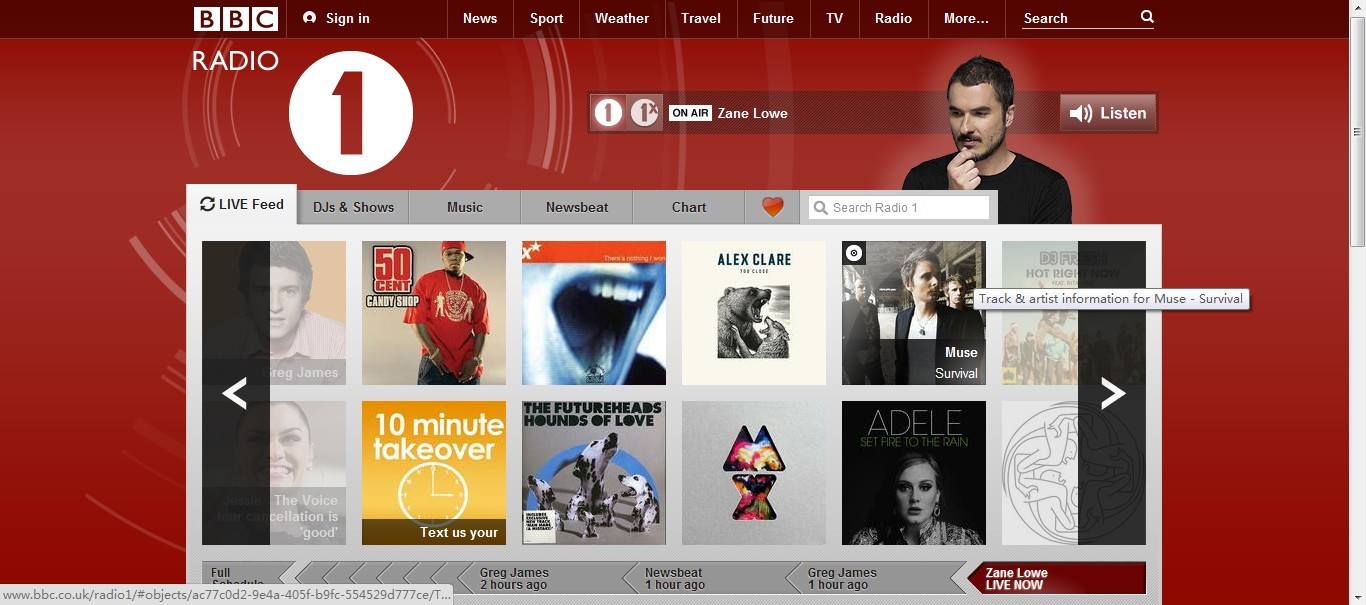The image size is (1366, 605).
Task: Open the Future menu item
Action: (x=773, y=18)
